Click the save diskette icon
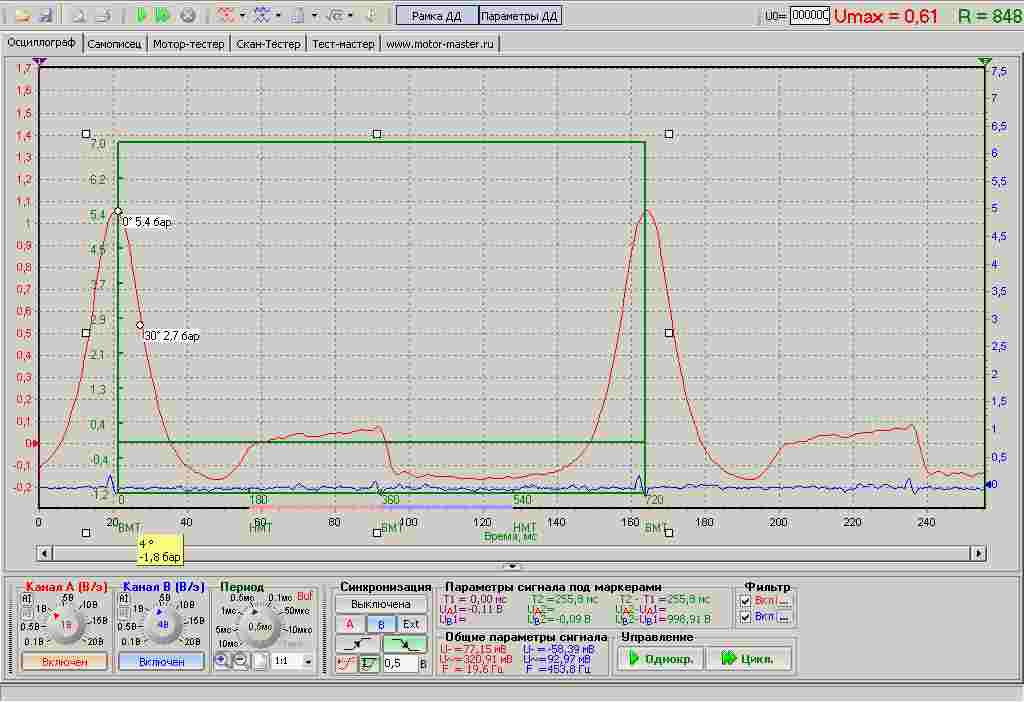The image size is (1024, 702). (45, 15)
